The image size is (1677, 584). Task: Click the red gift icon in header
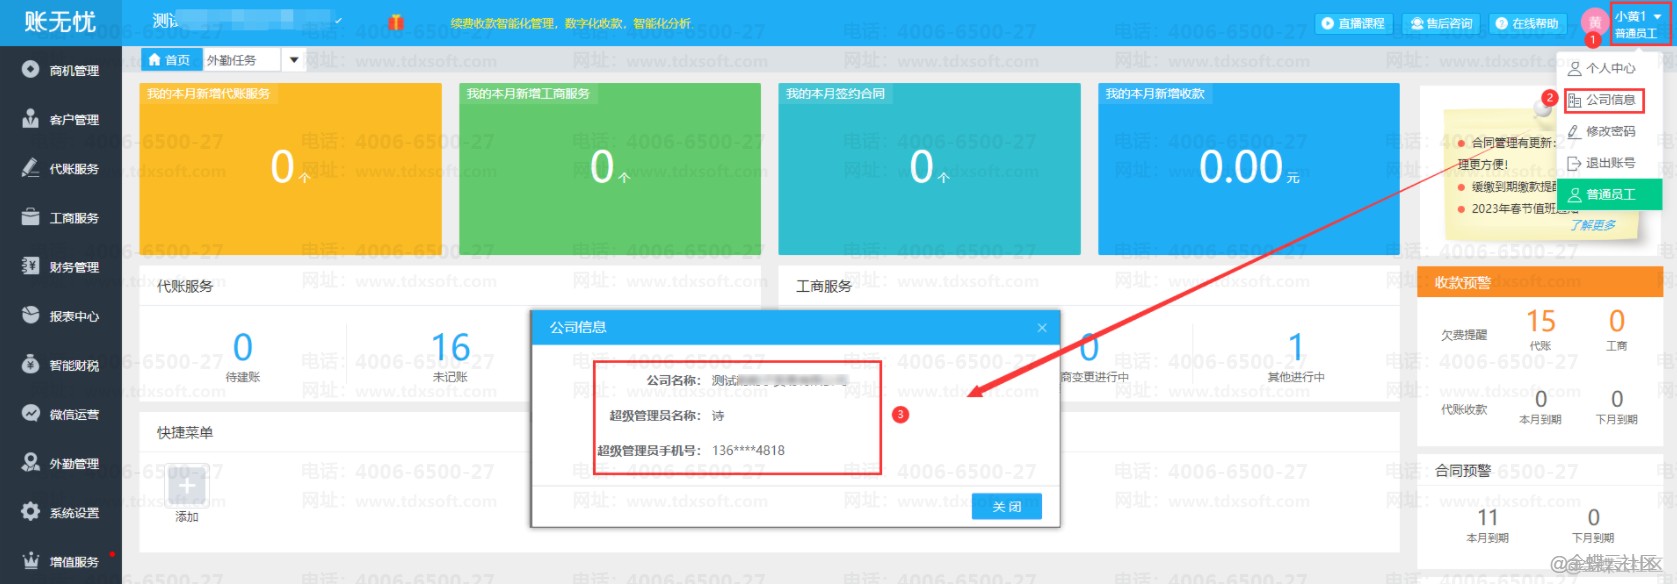pyautogui.click(x=396, y=22)
